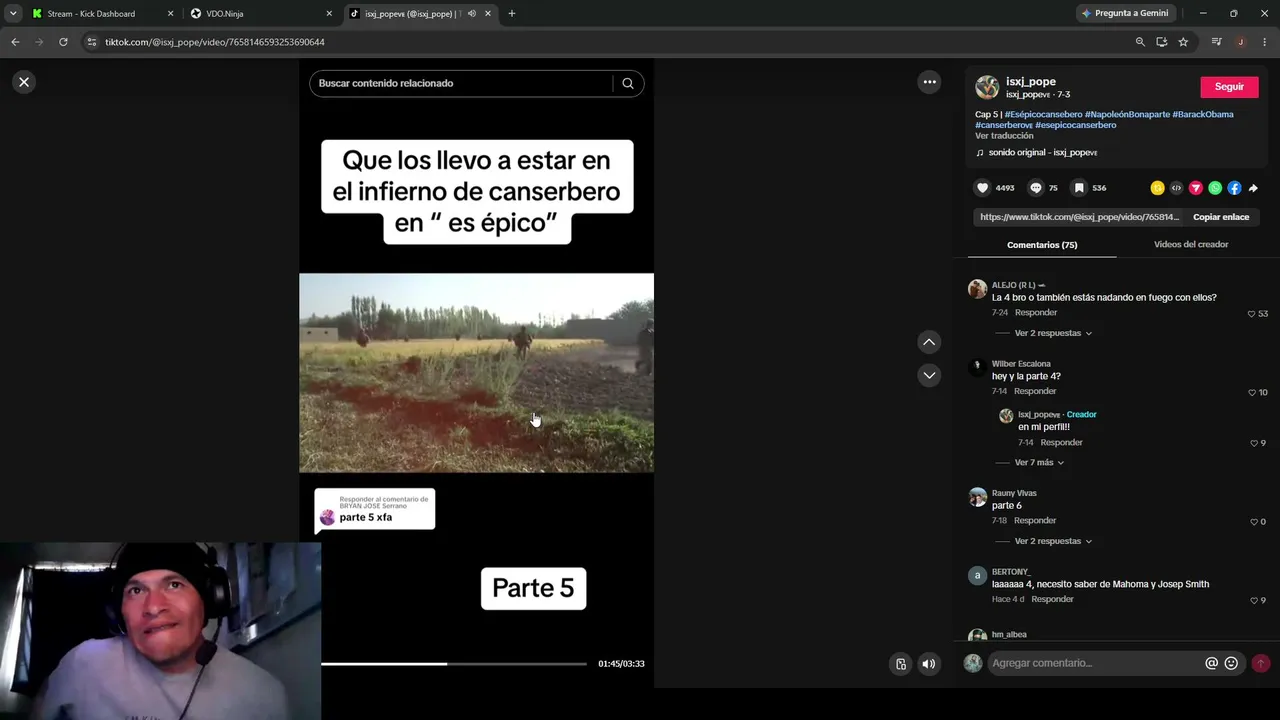1280x720 pixels.
Task: Open the Chrome profile avatar J
Action: pos(1240,42)
